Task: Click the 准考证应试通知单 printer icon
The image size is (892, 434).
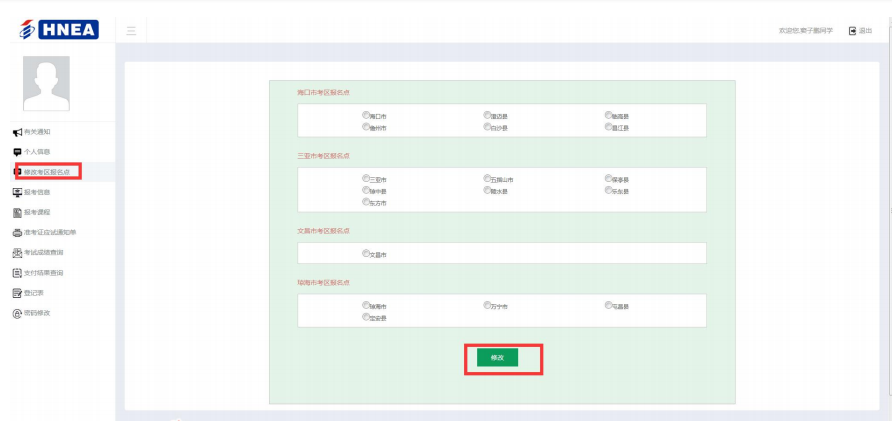Action: pos(17,232)
